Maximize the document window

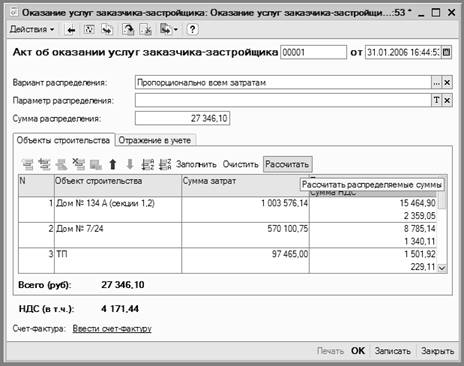[x=436, y=13]
